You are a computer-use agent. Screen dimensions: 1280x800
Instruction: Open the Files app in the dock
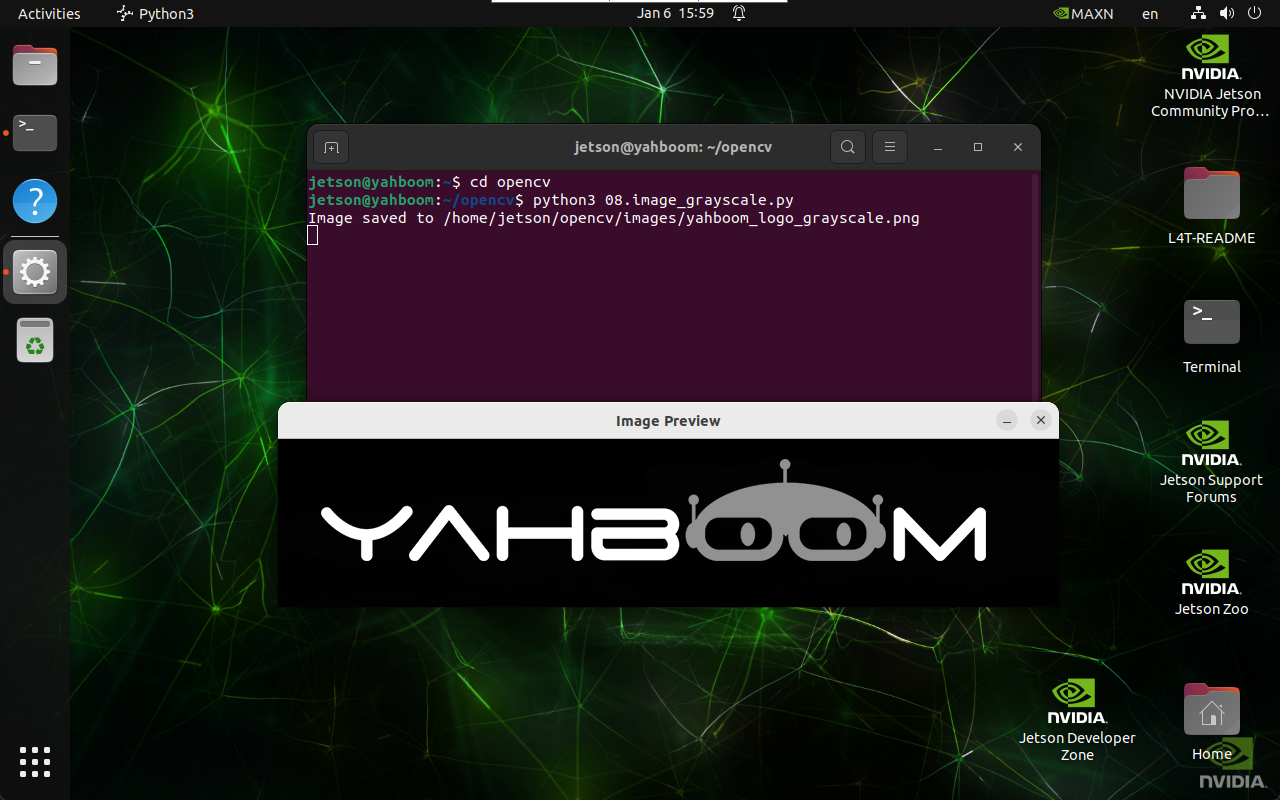[35, 66]
